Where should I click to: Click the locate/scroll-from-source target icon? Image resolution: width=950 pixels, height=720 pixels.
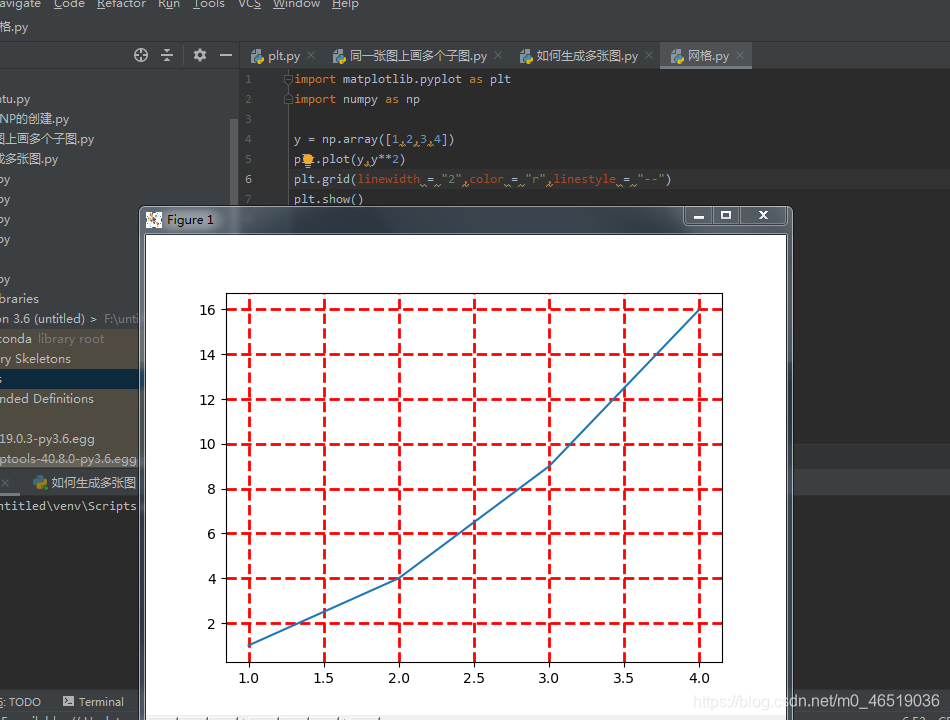point(141,55)
